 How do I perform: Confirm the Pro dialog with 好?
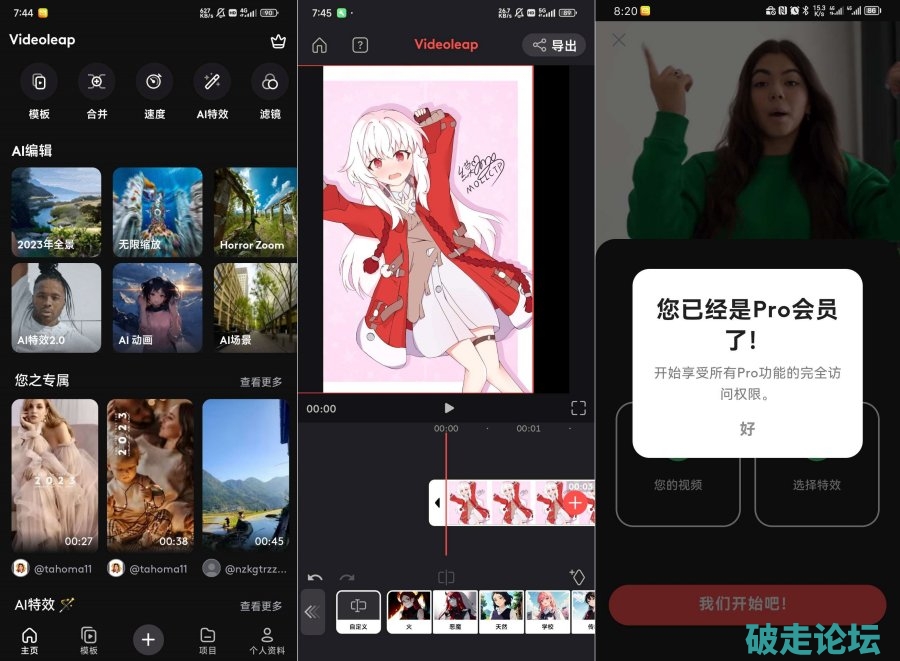coord(747,428)
